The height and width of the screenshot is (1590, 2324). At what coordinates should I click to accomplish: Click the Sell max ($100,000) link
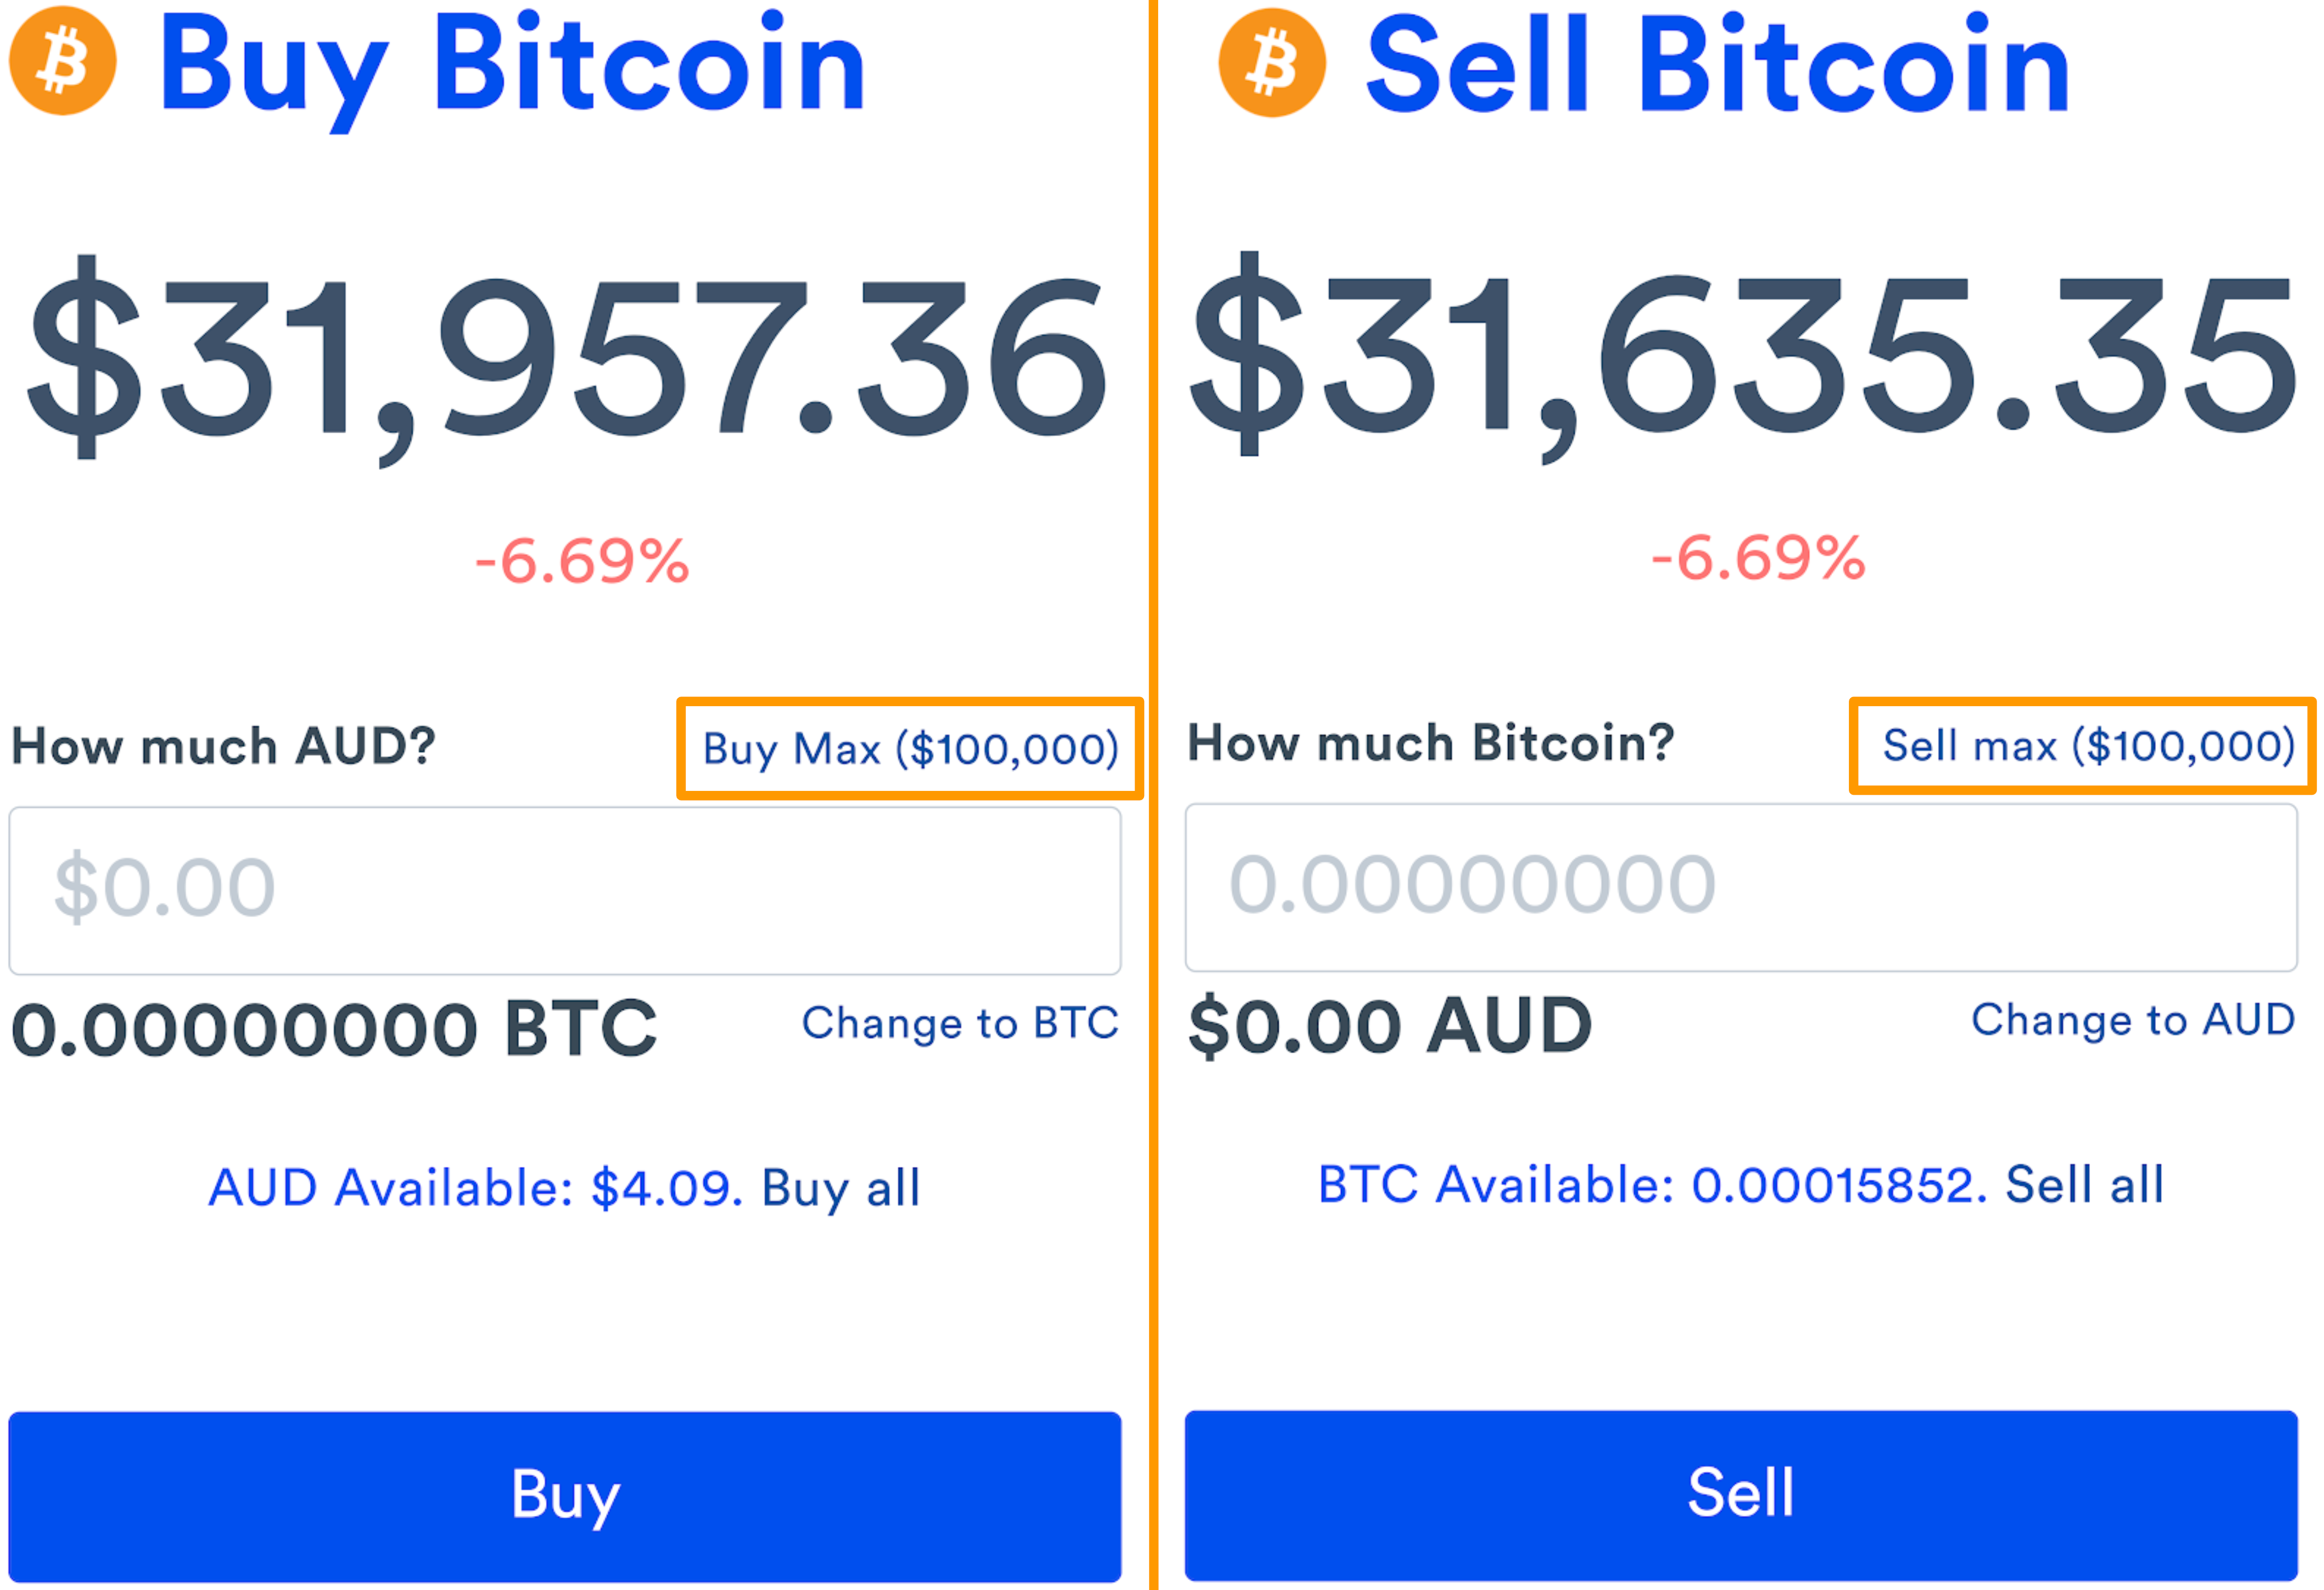coord(2088,746)
